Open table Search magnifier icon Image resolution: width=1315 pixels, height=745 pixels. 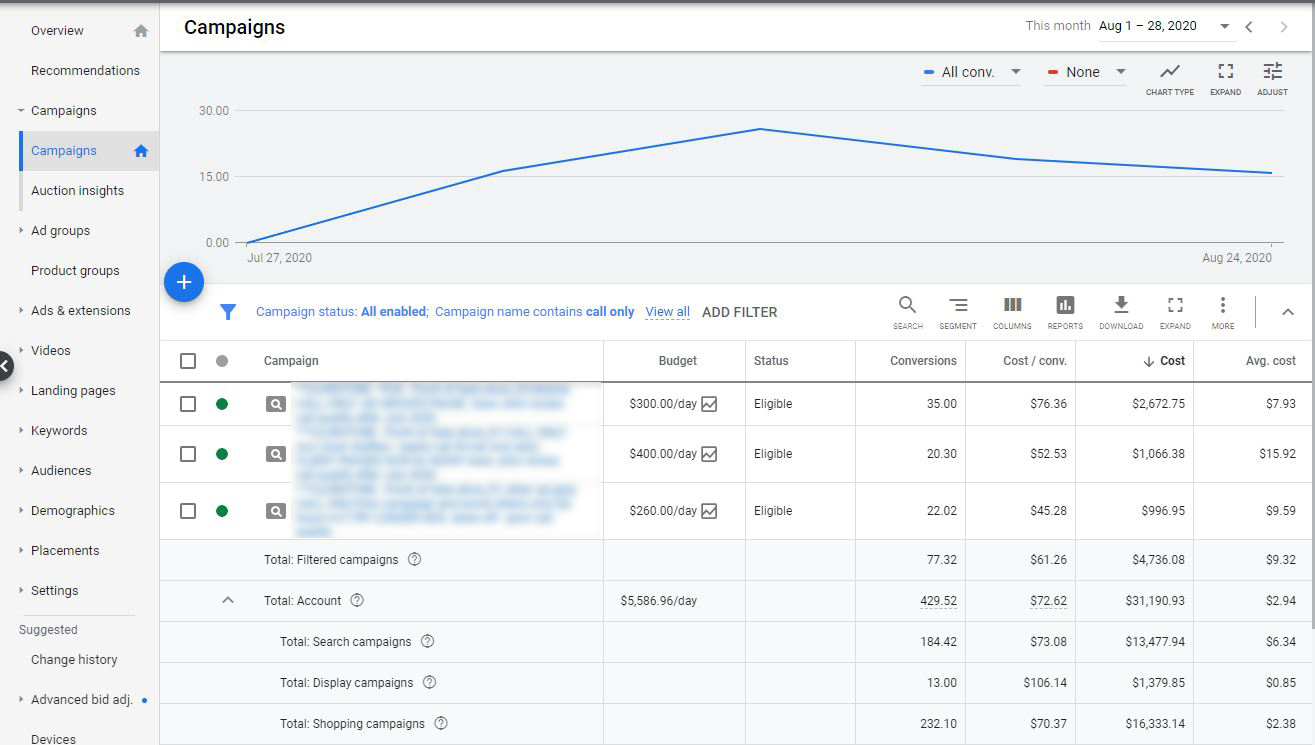907,305
